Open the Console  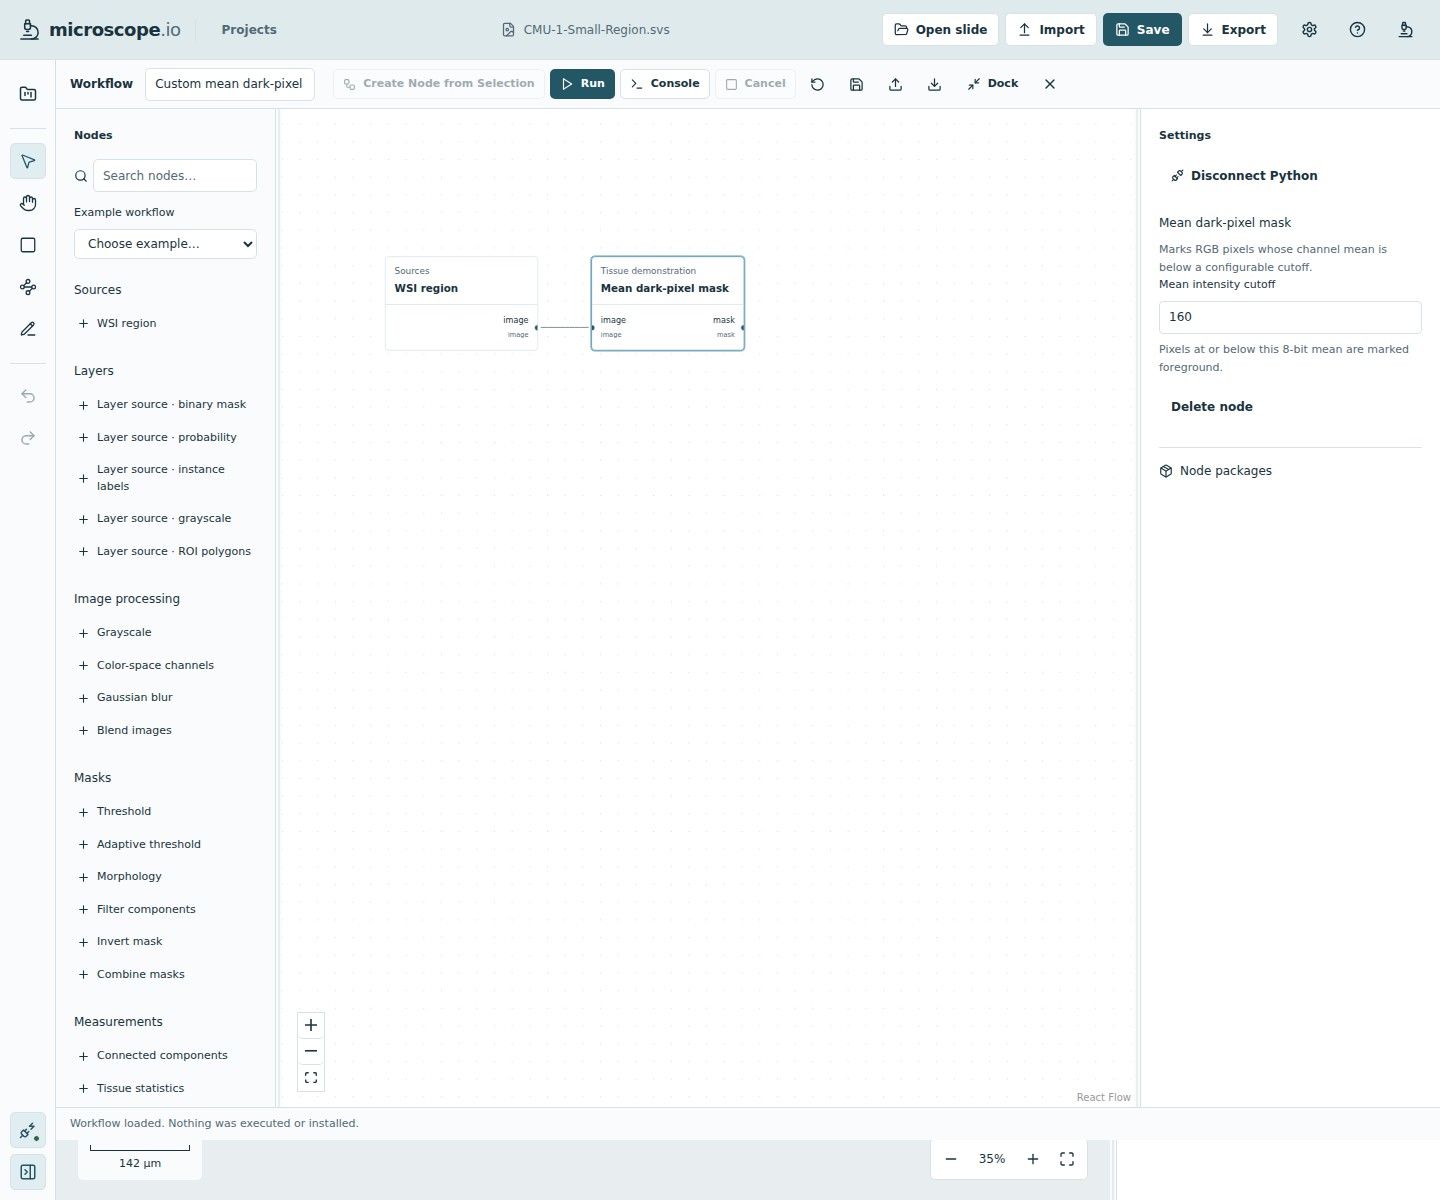(x=665, y=84)
